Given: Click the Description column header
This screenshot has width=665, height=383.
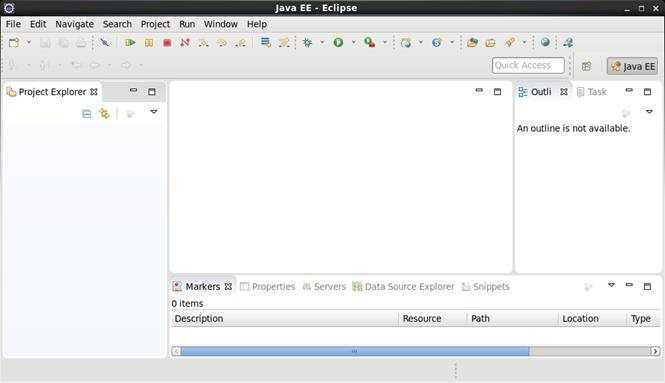Looking at the screenshot, I should (x=285, y=319).
